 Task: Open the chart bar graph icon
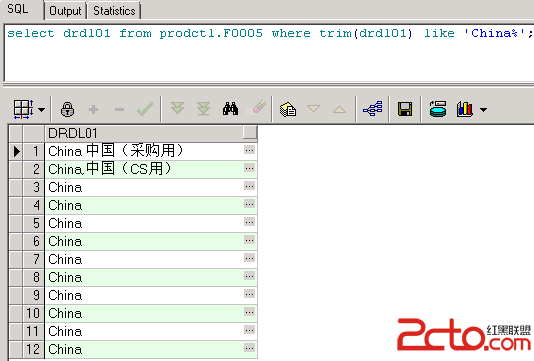465,109
